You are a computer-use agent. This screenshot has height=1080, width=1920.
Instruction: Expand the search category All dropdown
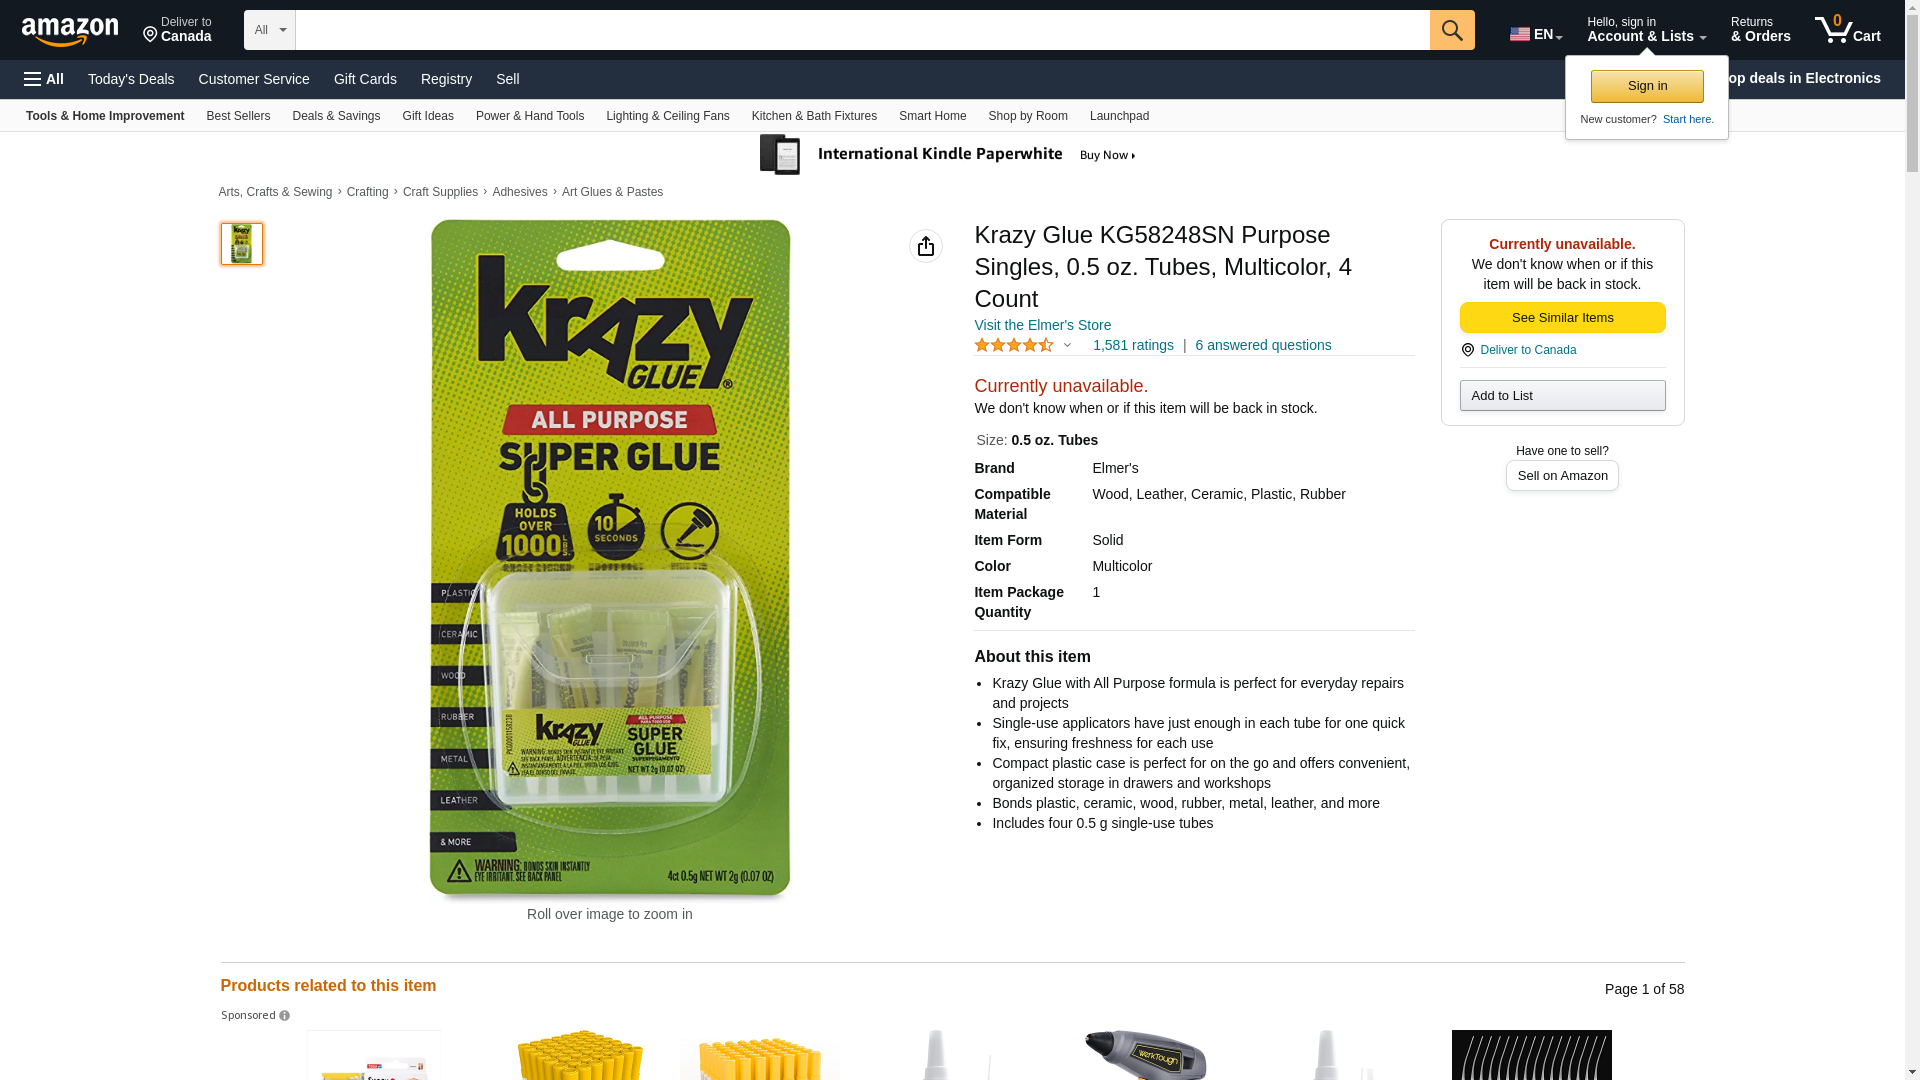point(270,30)
